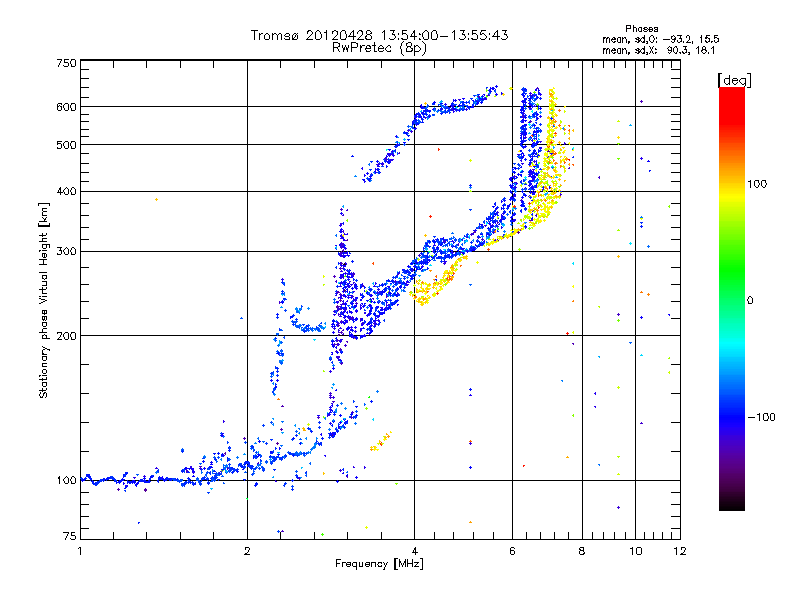Screen dimensions: 800x600
Task: Select the 'RwPretec (8p)' subtitle text
Action: (x=379, y=48)
